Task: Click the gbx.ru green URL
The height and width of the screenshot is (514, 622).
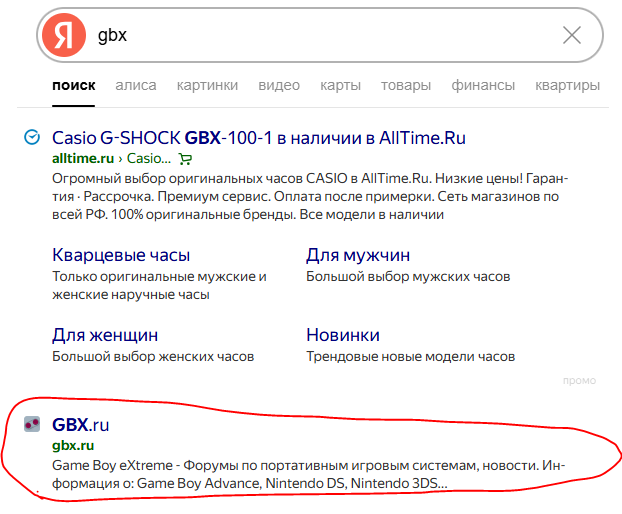Action: coord(73,445)
